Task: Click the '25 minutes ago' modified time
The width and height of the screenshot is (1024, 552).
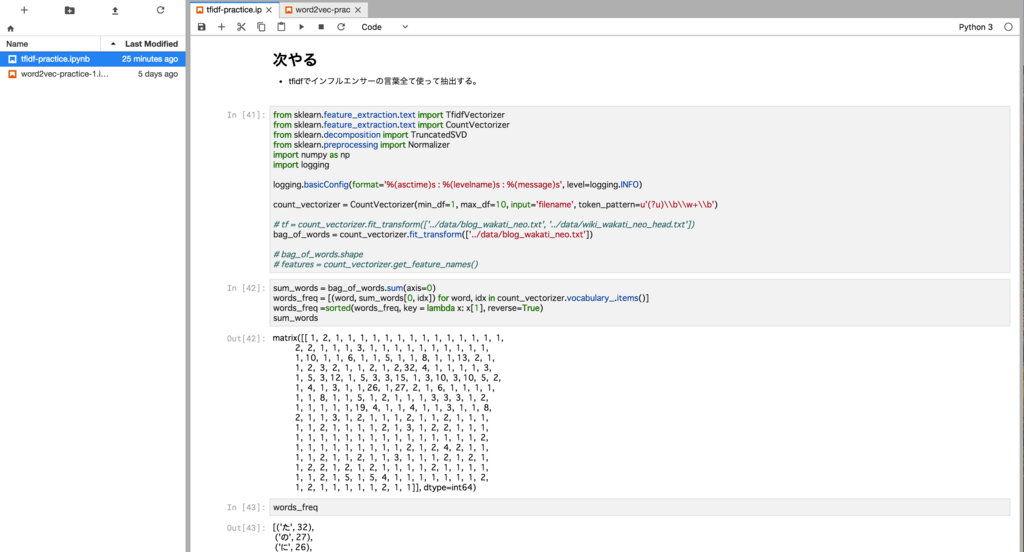Action: 150,59
